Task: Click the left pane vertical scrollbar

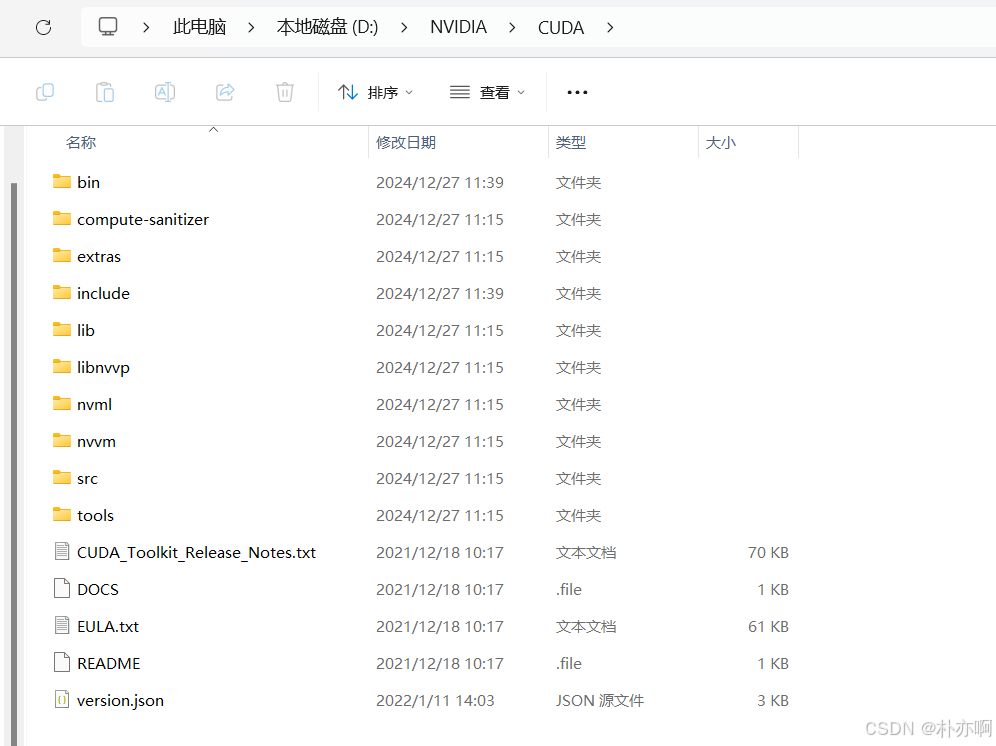Action: (14, 464)
